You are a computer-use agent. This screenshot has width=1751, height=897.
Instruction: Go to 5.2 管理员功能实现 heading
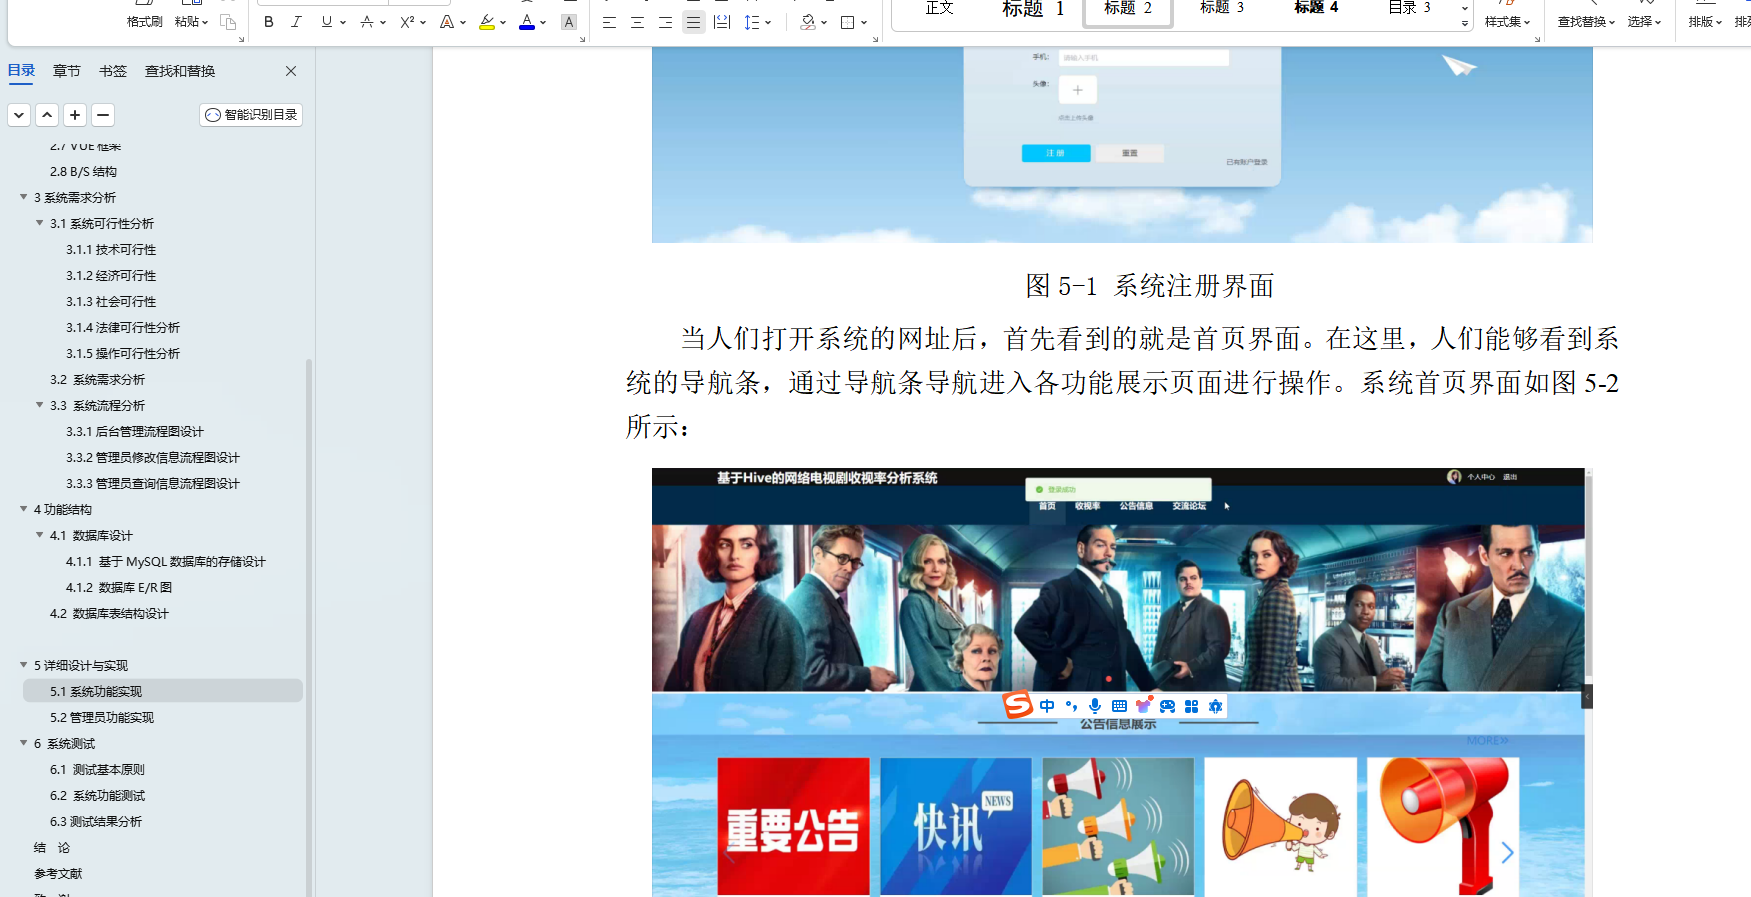[x=102, y=718]
